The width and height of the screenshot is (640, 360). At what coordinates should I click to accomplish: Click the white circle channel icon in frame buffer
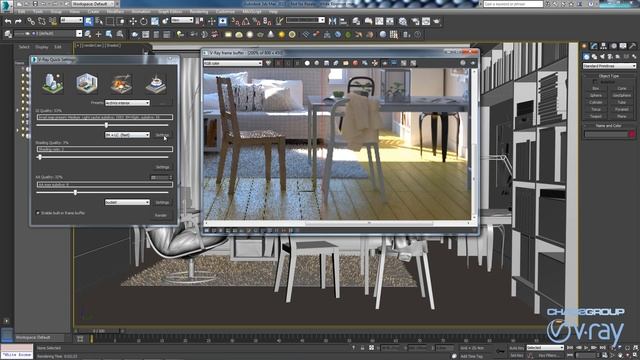pos(307,63)
